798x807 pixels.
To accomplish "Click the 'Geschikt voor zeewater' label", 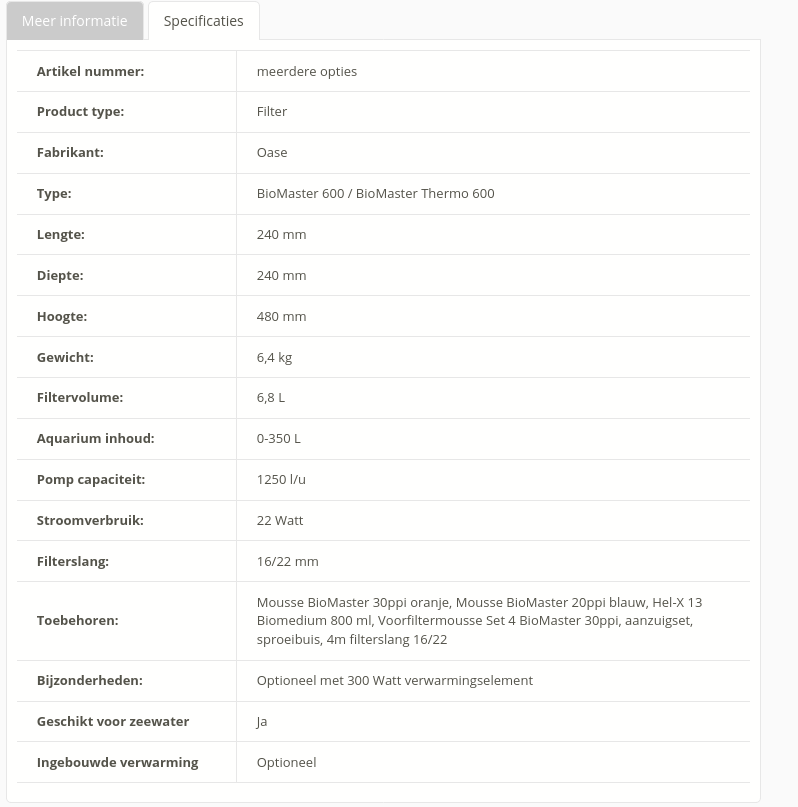I will pos(112,721).
